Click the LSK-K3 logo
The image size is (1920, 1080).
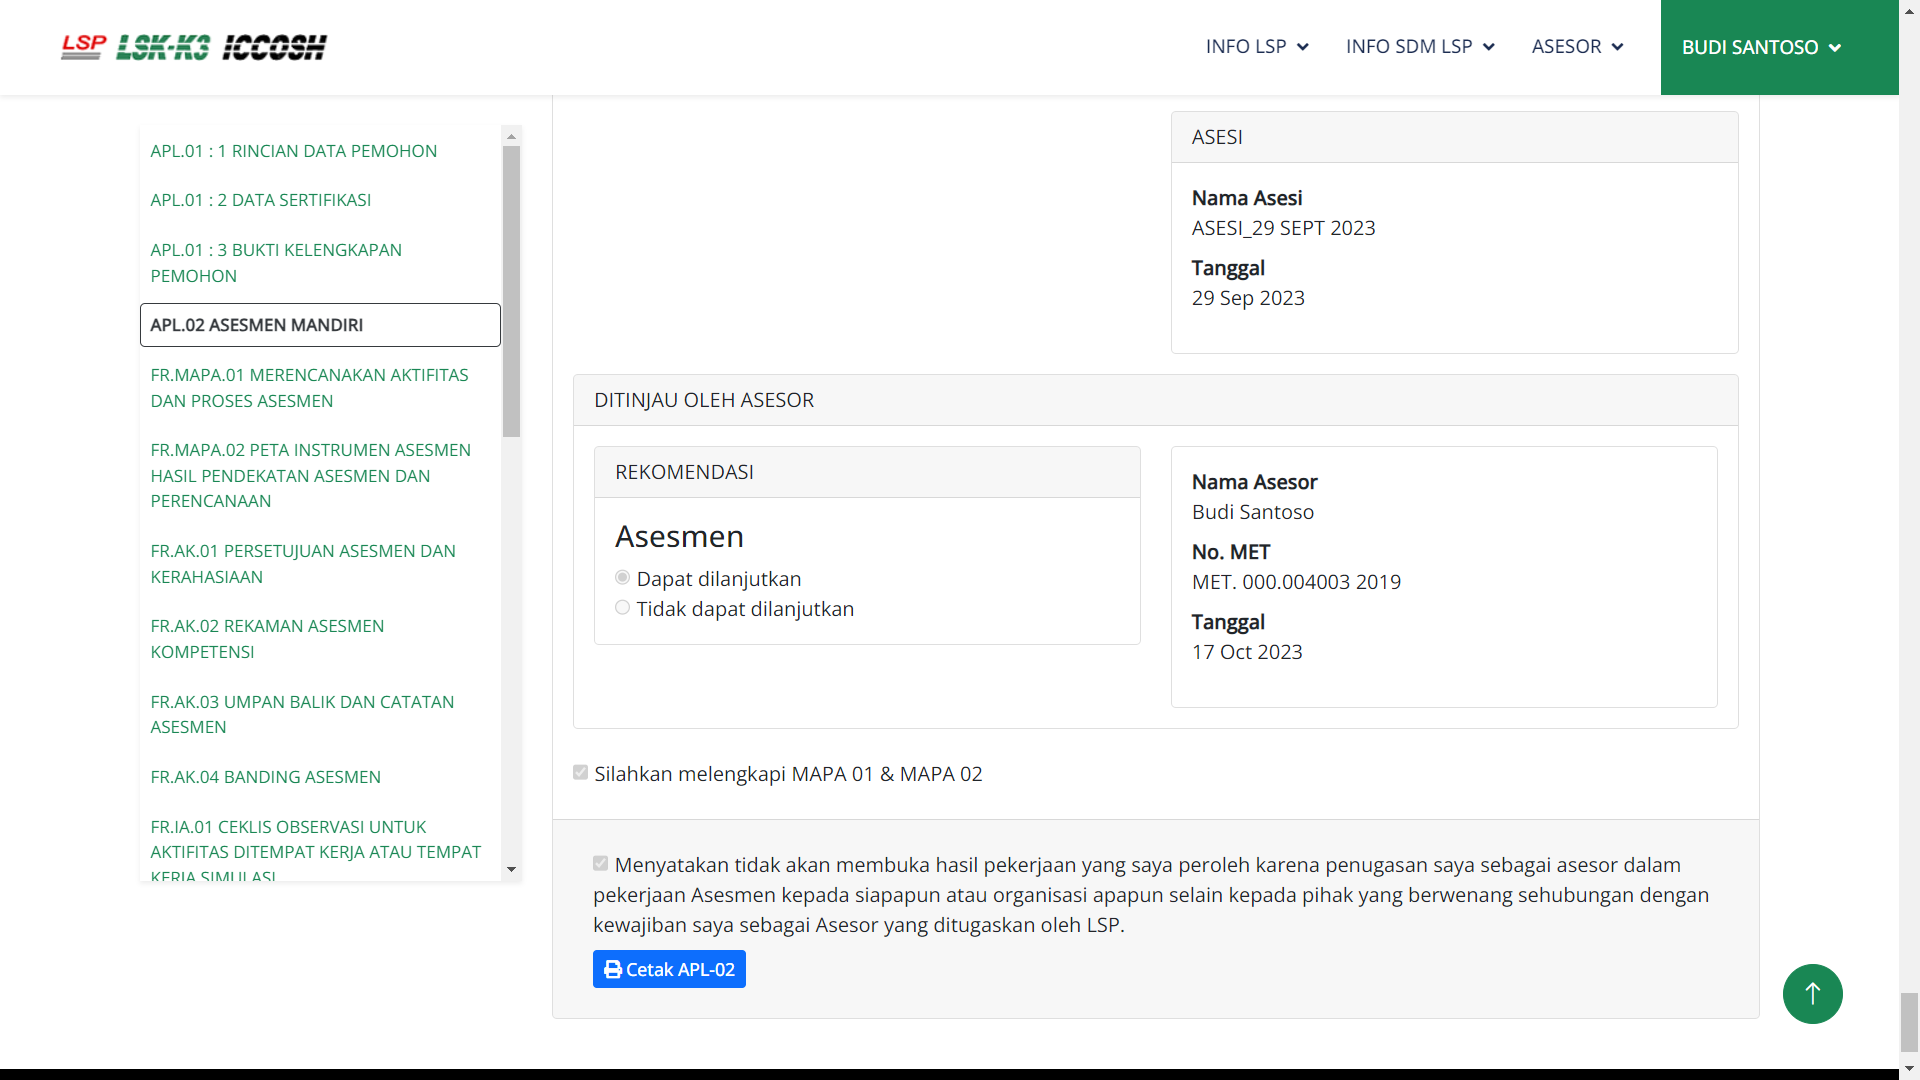pyautogui.click(x=163, y=47)
